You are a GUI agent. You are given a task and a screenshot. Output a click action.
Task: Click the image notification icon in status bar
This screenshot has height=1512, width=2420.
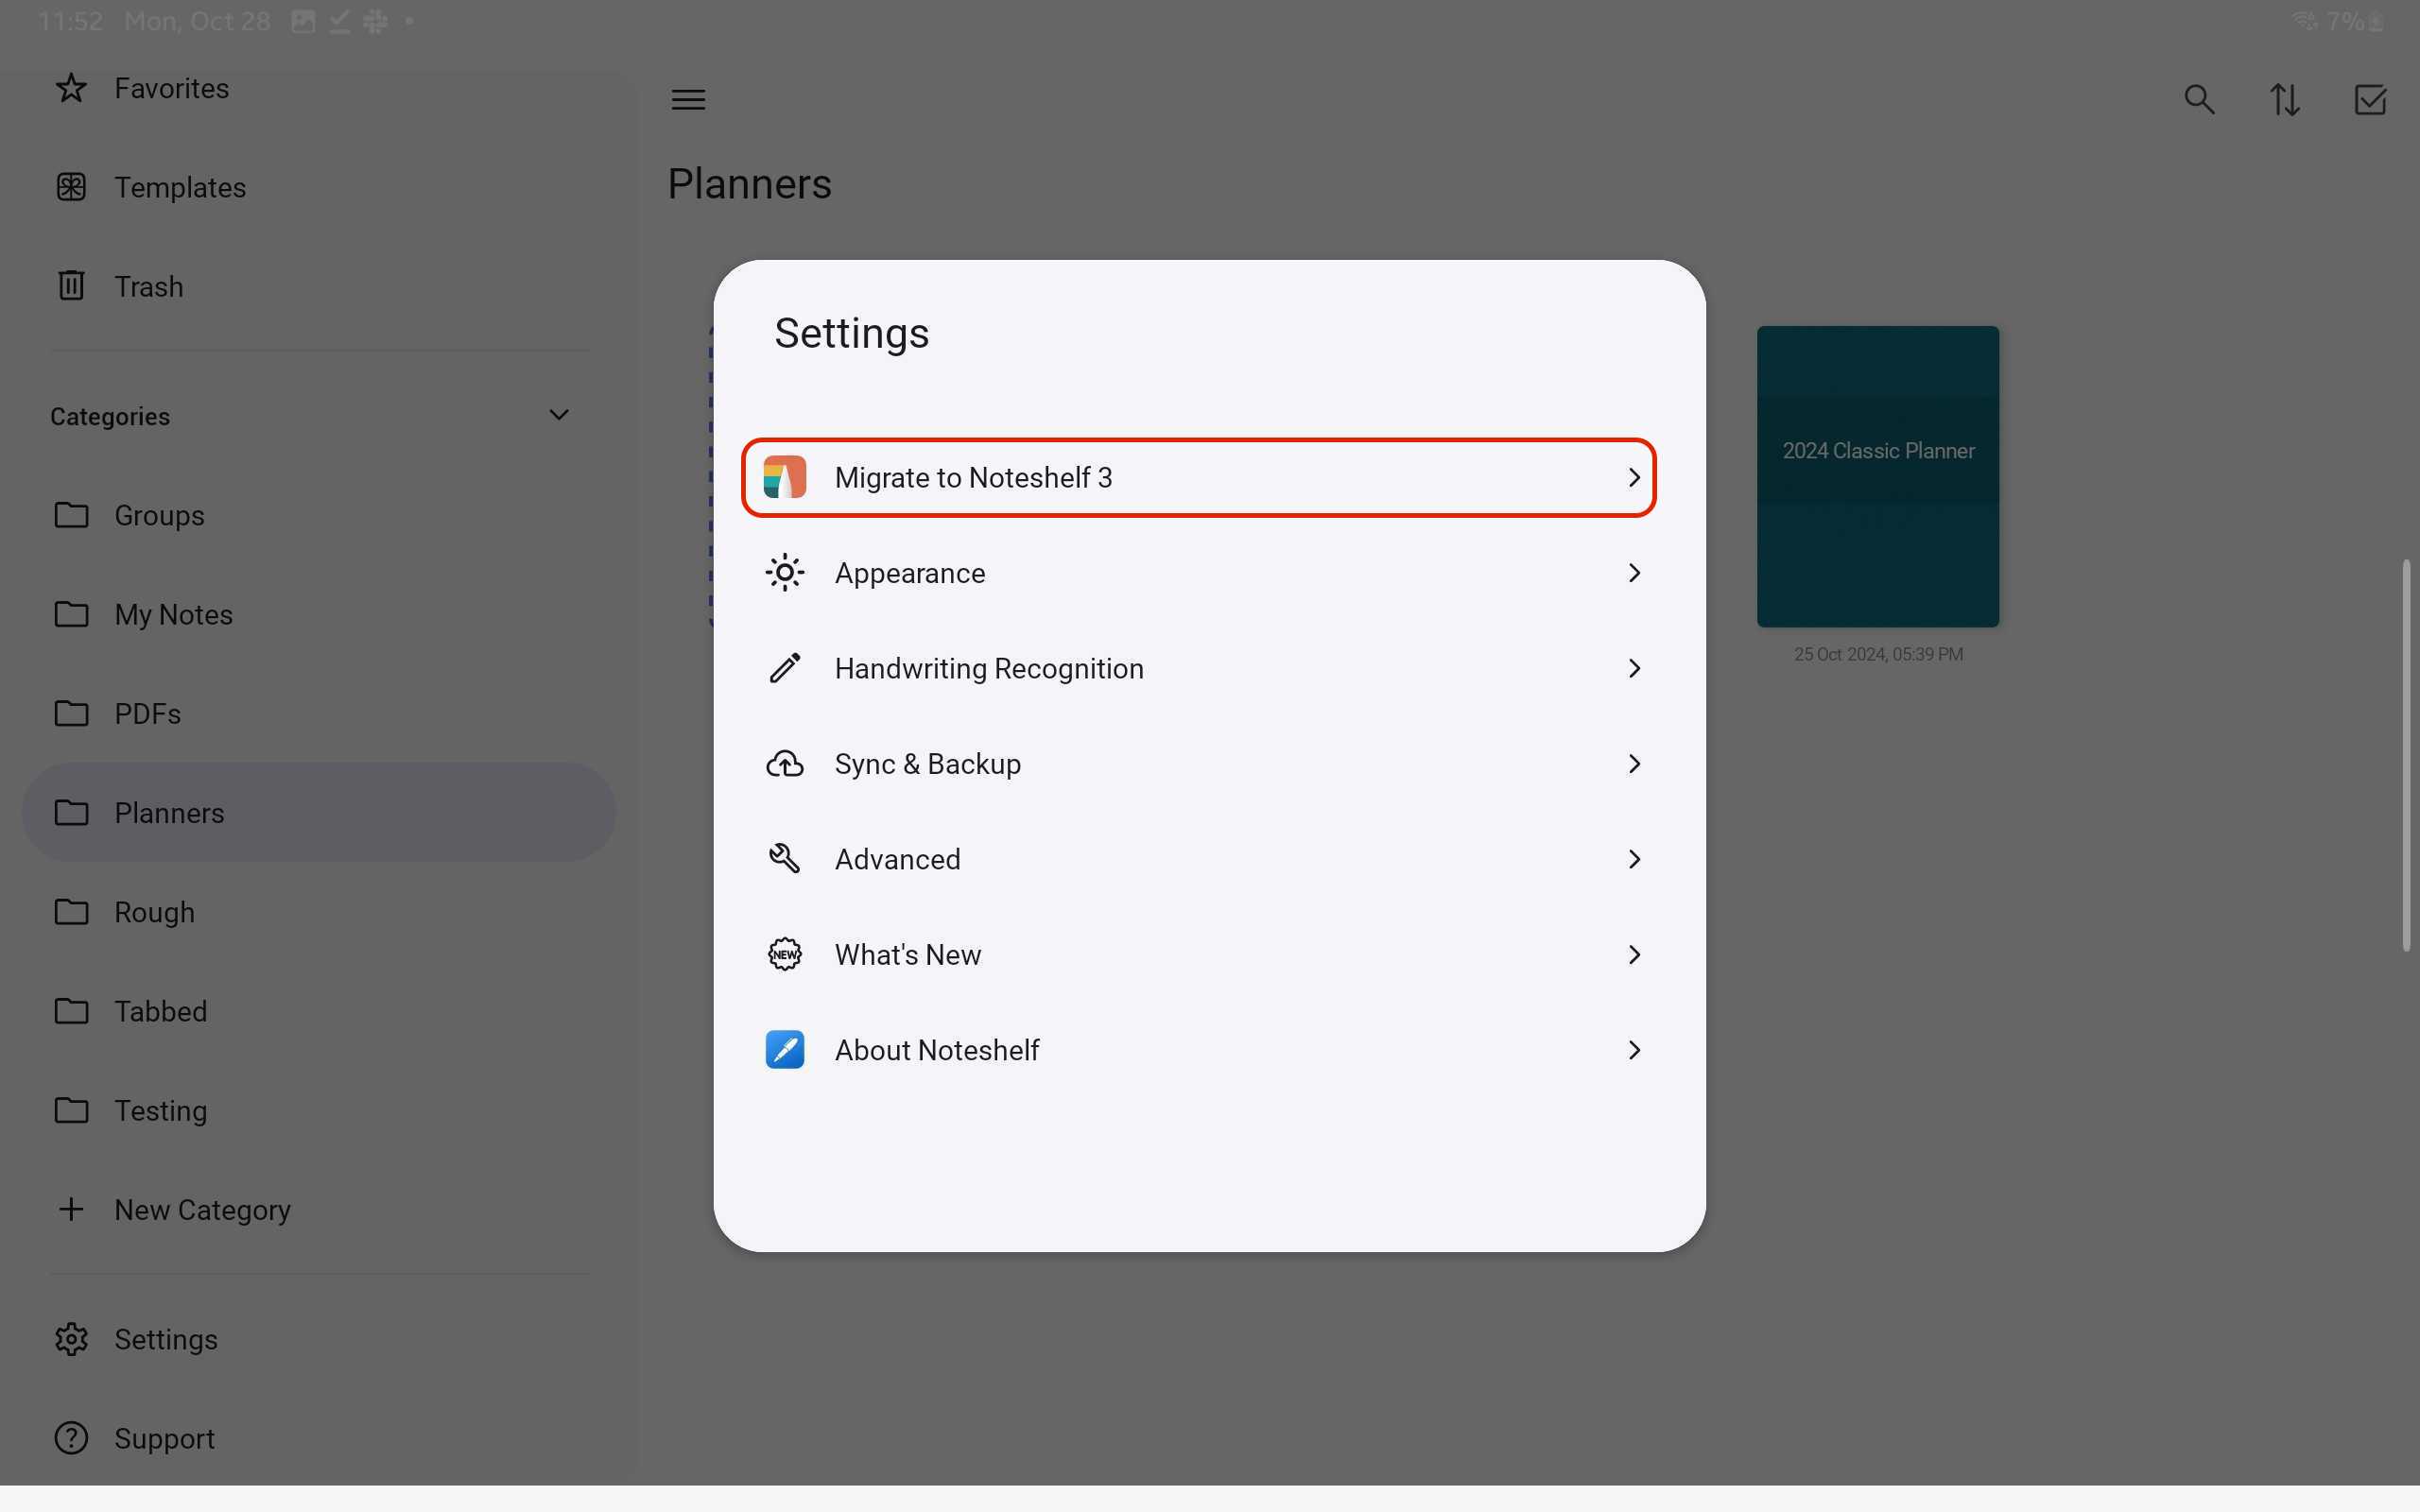point(303,21)
